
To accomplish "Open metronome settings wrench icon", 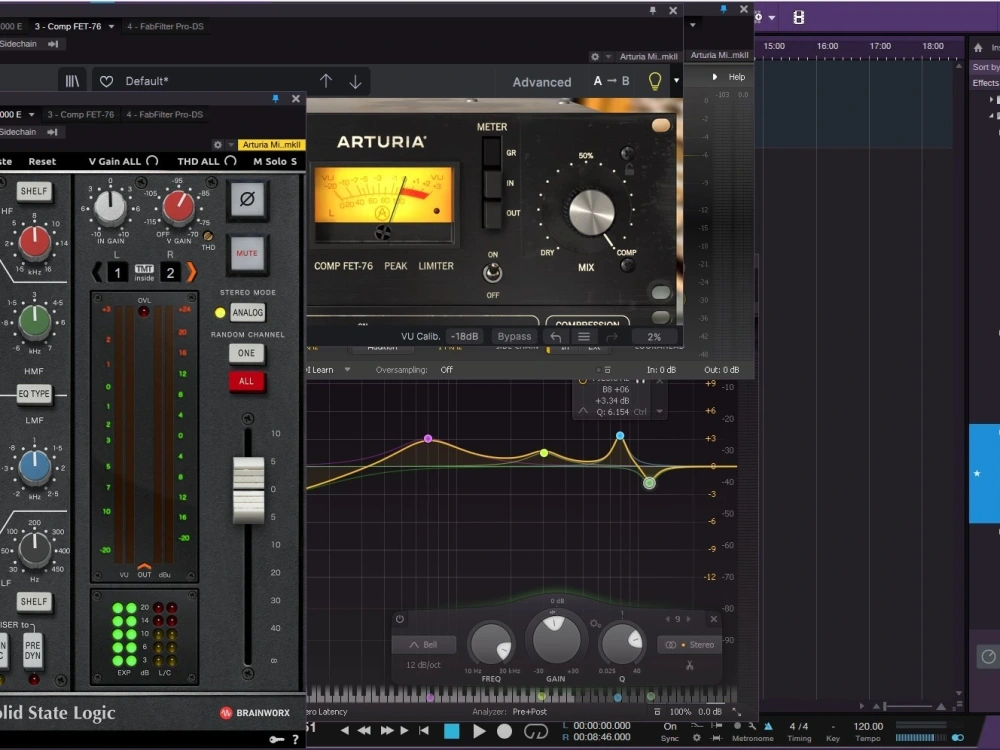I will point(753,726).
